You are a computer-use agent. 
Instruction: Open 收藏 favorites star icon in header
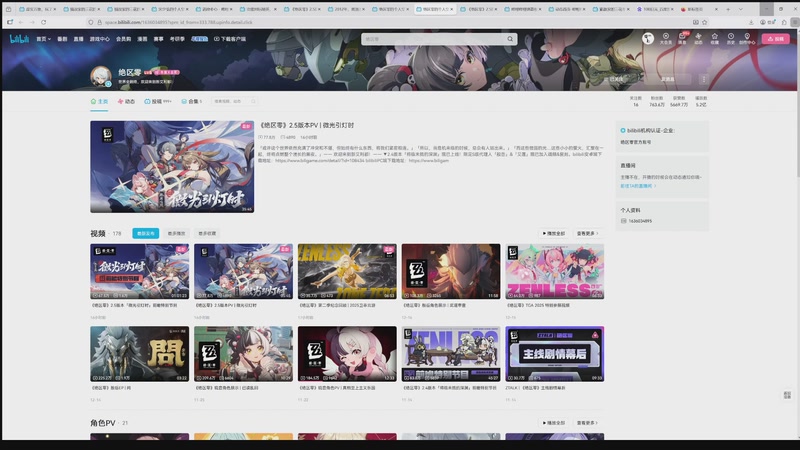click(714, 39)
